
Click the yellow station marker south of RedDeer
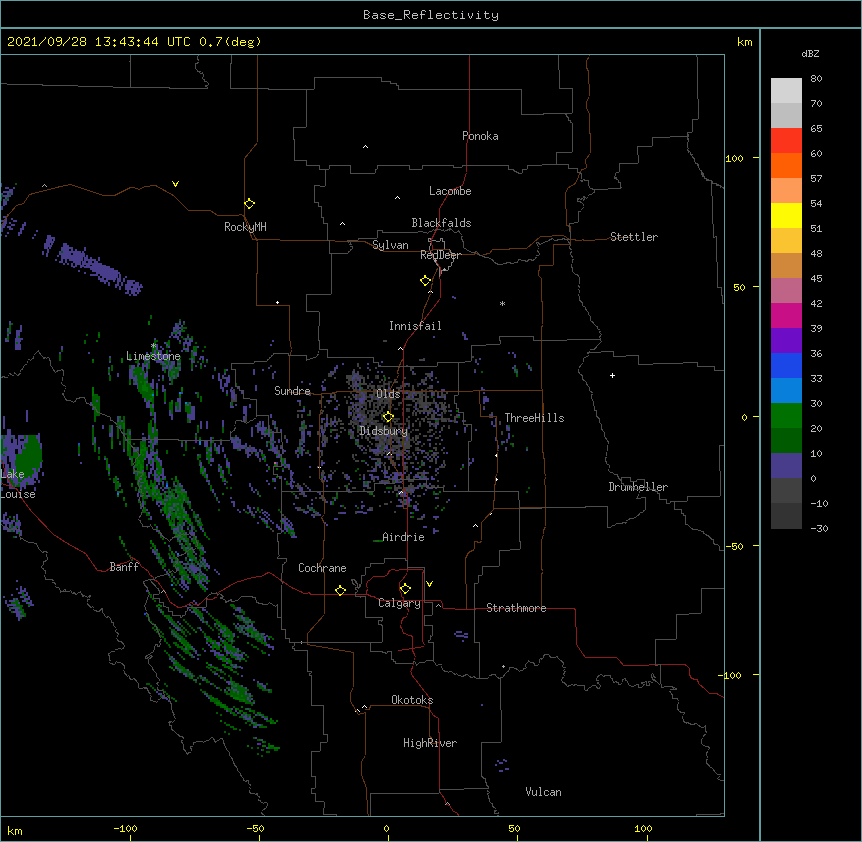click(426, 281)
